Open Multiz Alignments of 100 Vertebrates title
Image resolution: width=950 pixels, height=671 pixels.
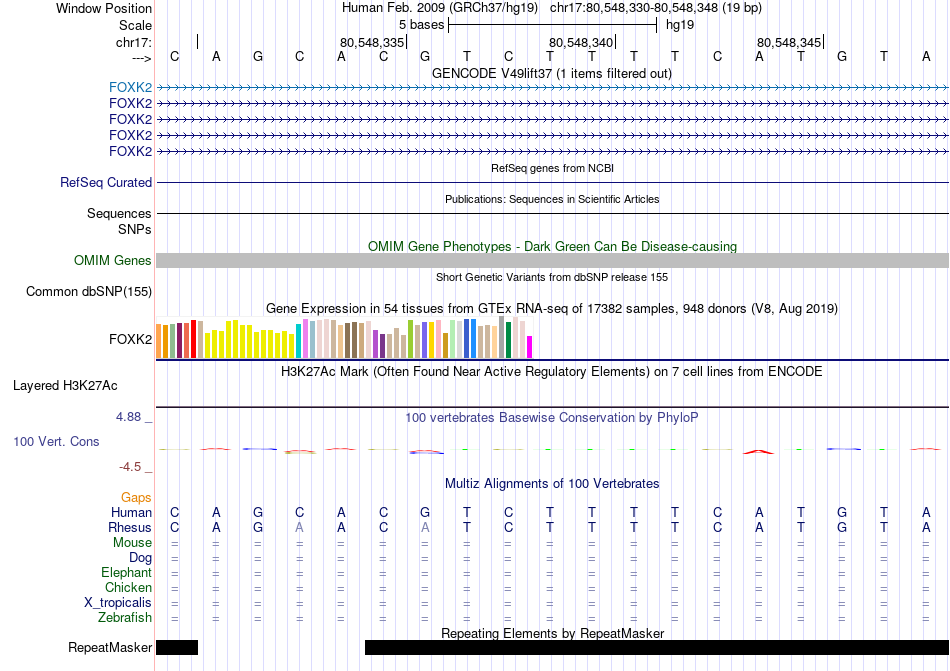552,483
